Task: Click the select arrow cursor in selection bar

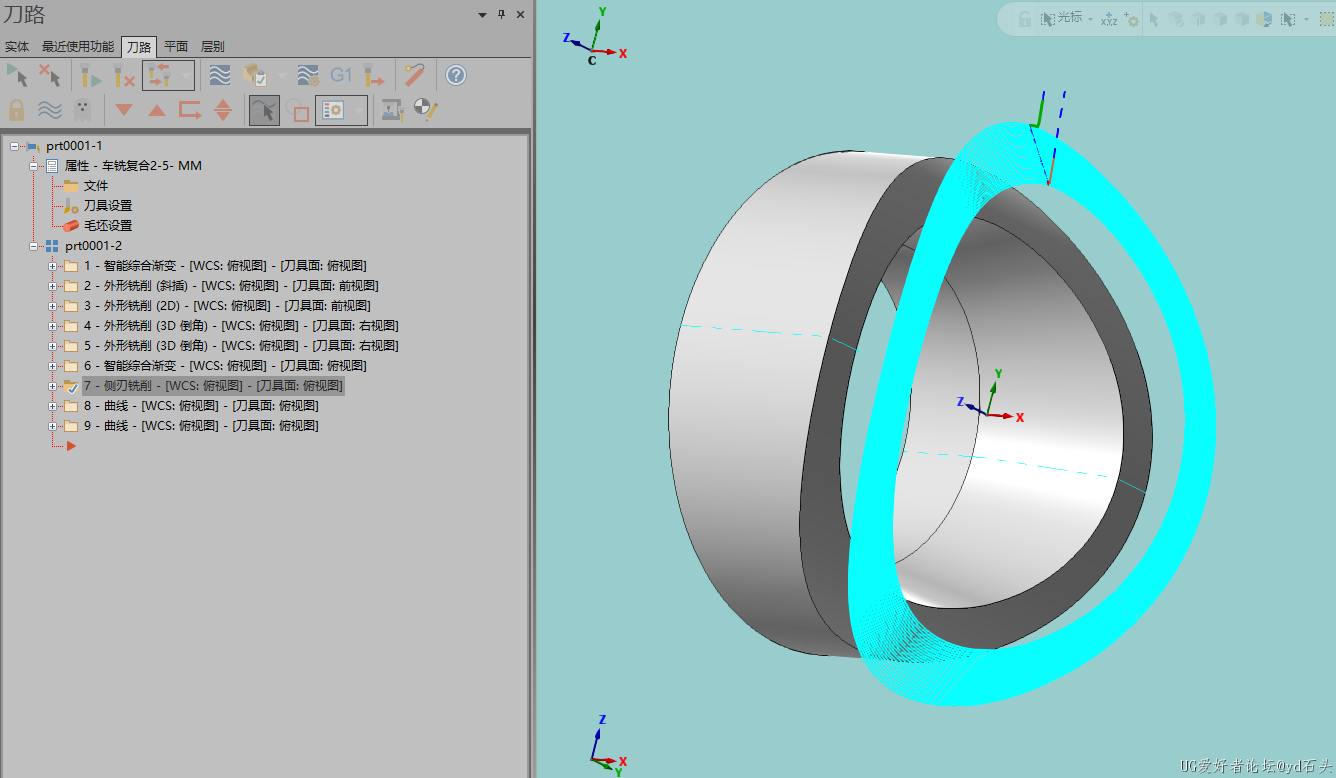Action: [x=1154, y=19]
